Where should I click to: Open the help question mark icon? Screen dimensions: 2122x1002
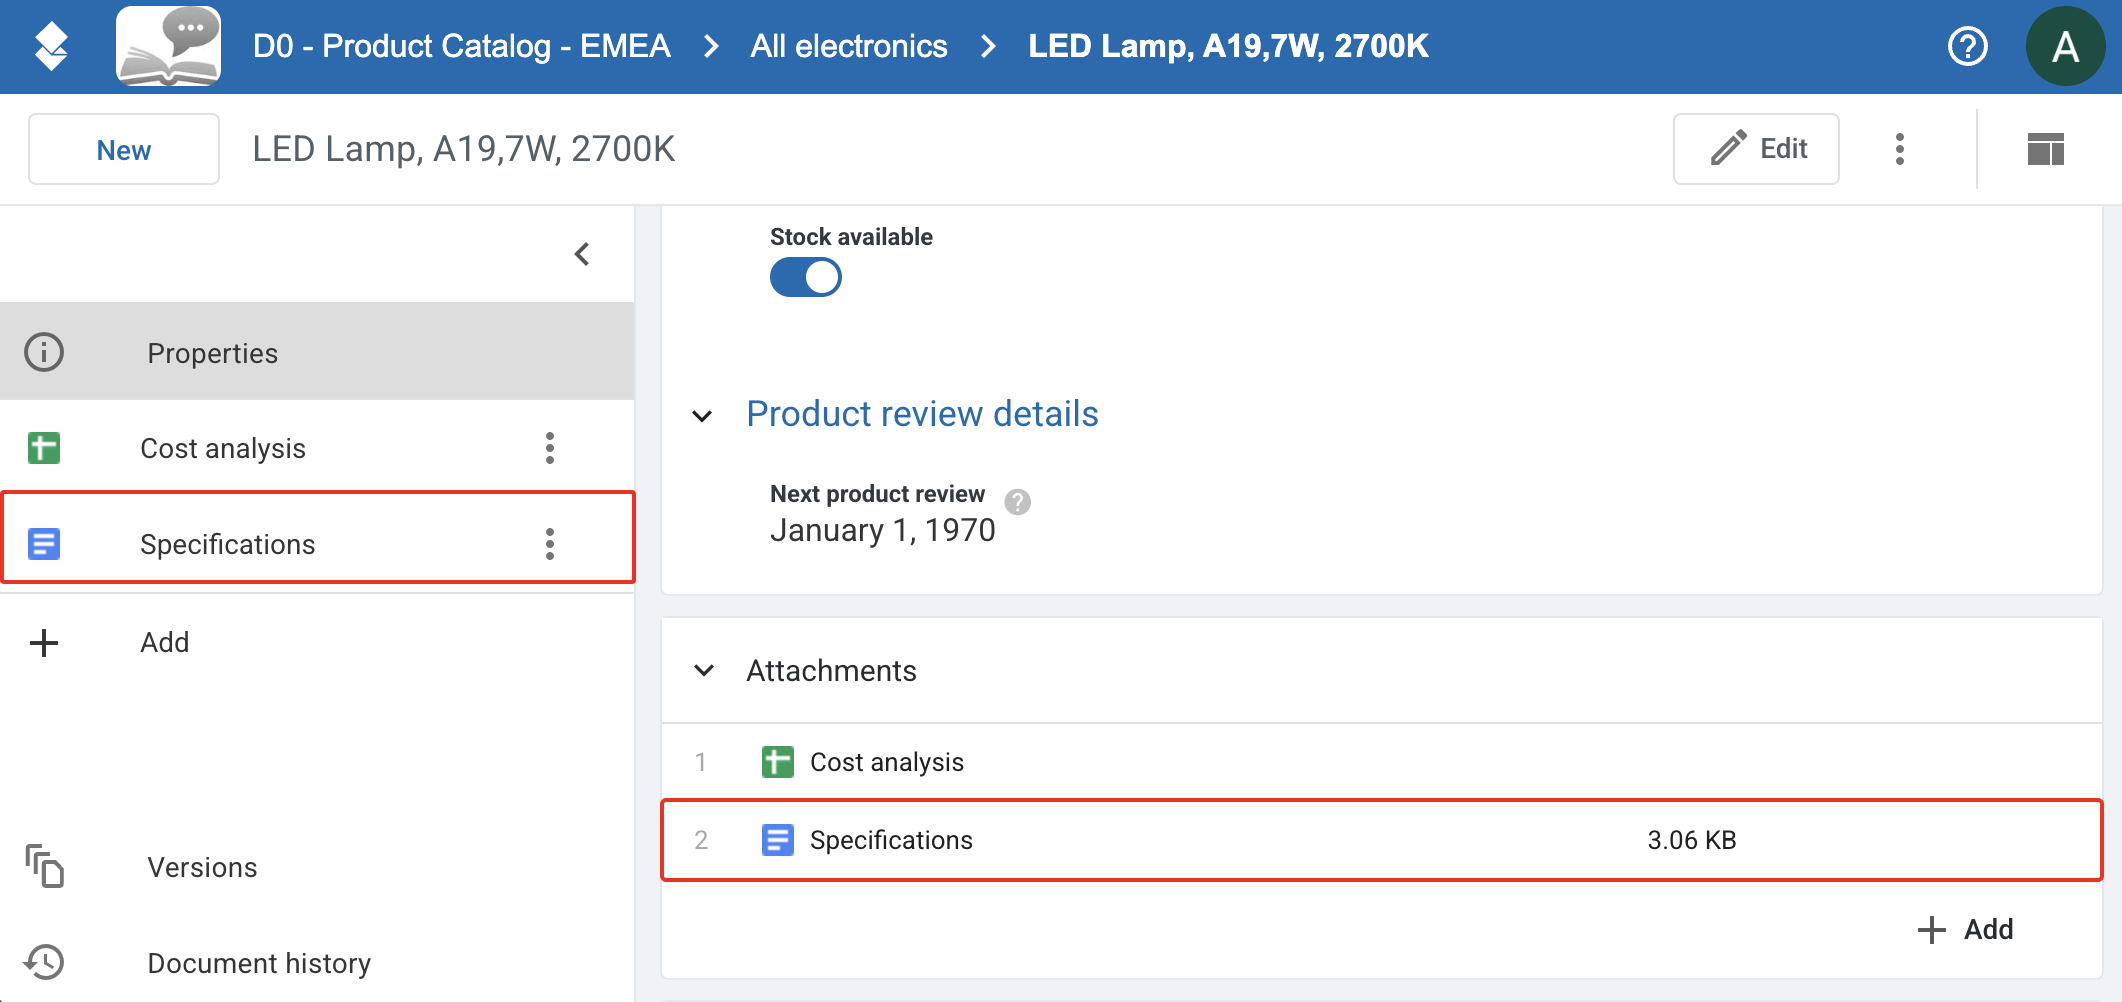[1967, 46]
